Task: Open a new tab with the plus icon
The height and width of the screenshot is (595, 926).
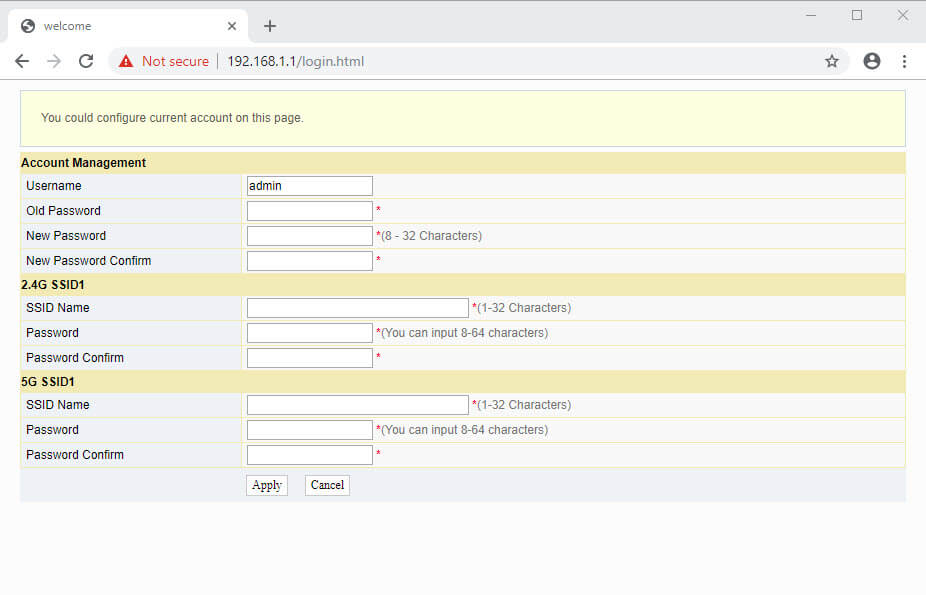Action: (x=269, y=26)
